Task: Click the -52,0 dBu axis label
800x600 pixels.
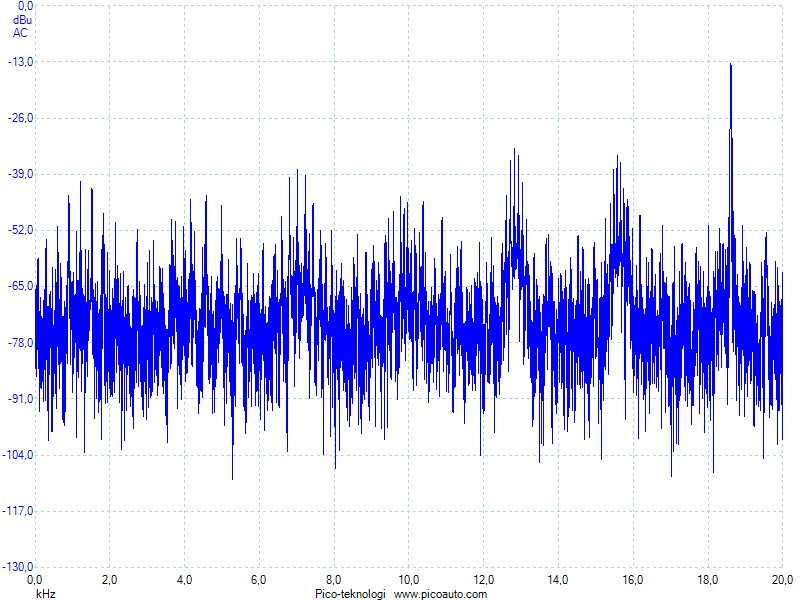Action: click(21, 230)
